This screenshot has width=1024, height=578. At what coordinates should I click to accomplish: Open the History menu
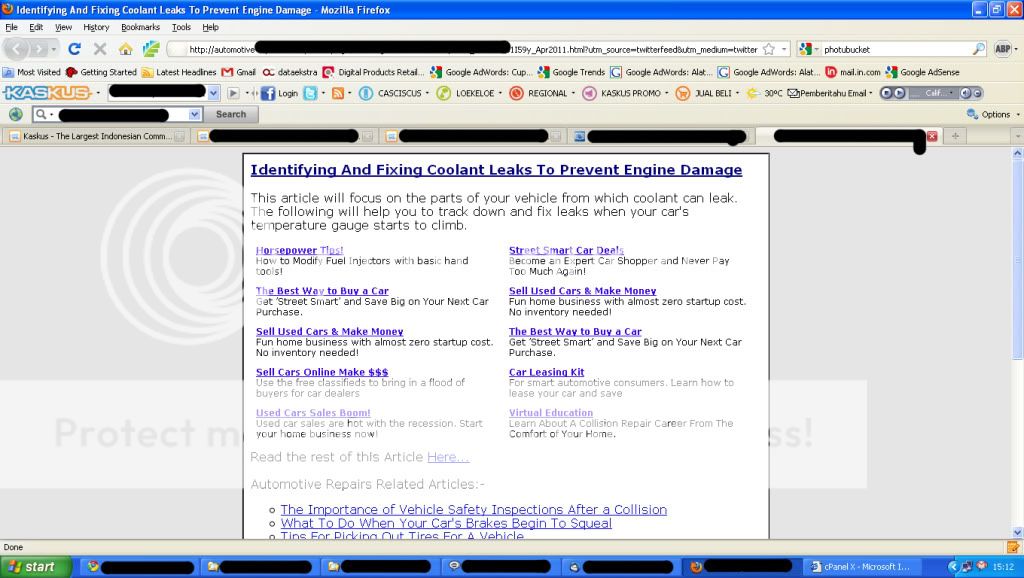pyautogui.click(x=96, y=27)
